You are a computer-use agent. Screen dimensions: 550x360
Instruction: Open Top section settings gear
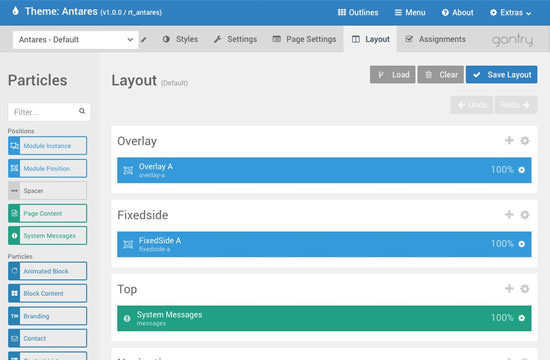point(525,289)
